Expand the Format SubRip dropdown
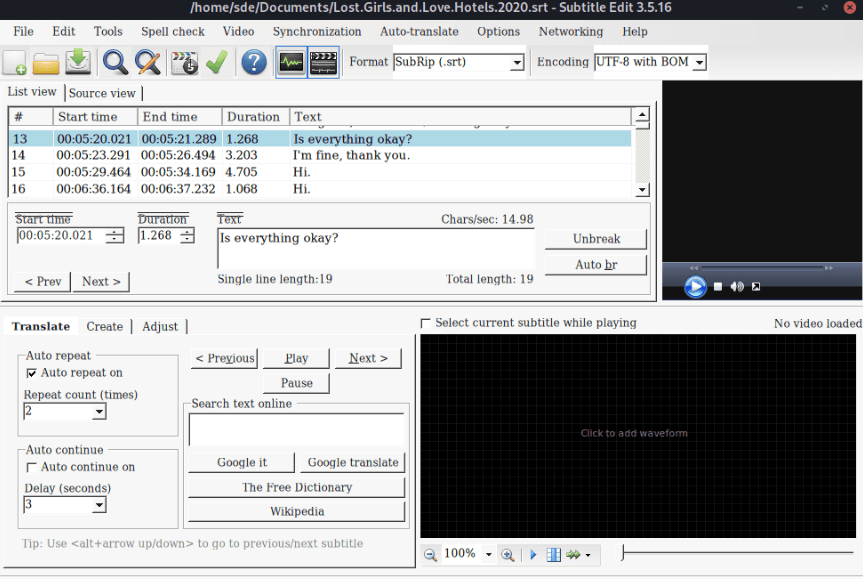This screenshot has width=863, height=579. [517, 63]
